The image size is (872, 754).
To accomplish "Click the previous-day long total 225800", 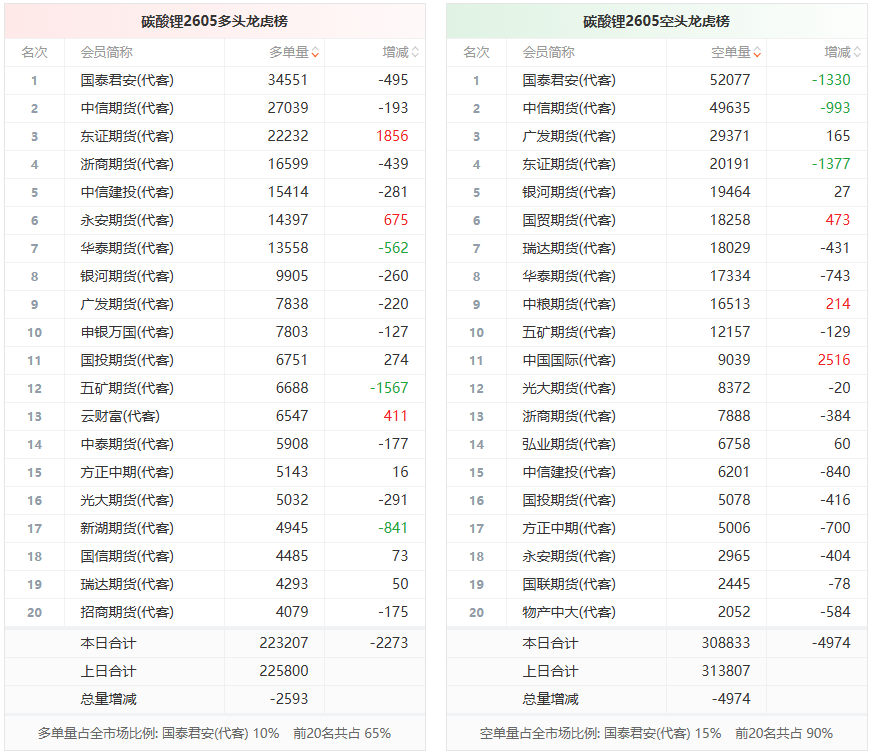I will [284, 671].
